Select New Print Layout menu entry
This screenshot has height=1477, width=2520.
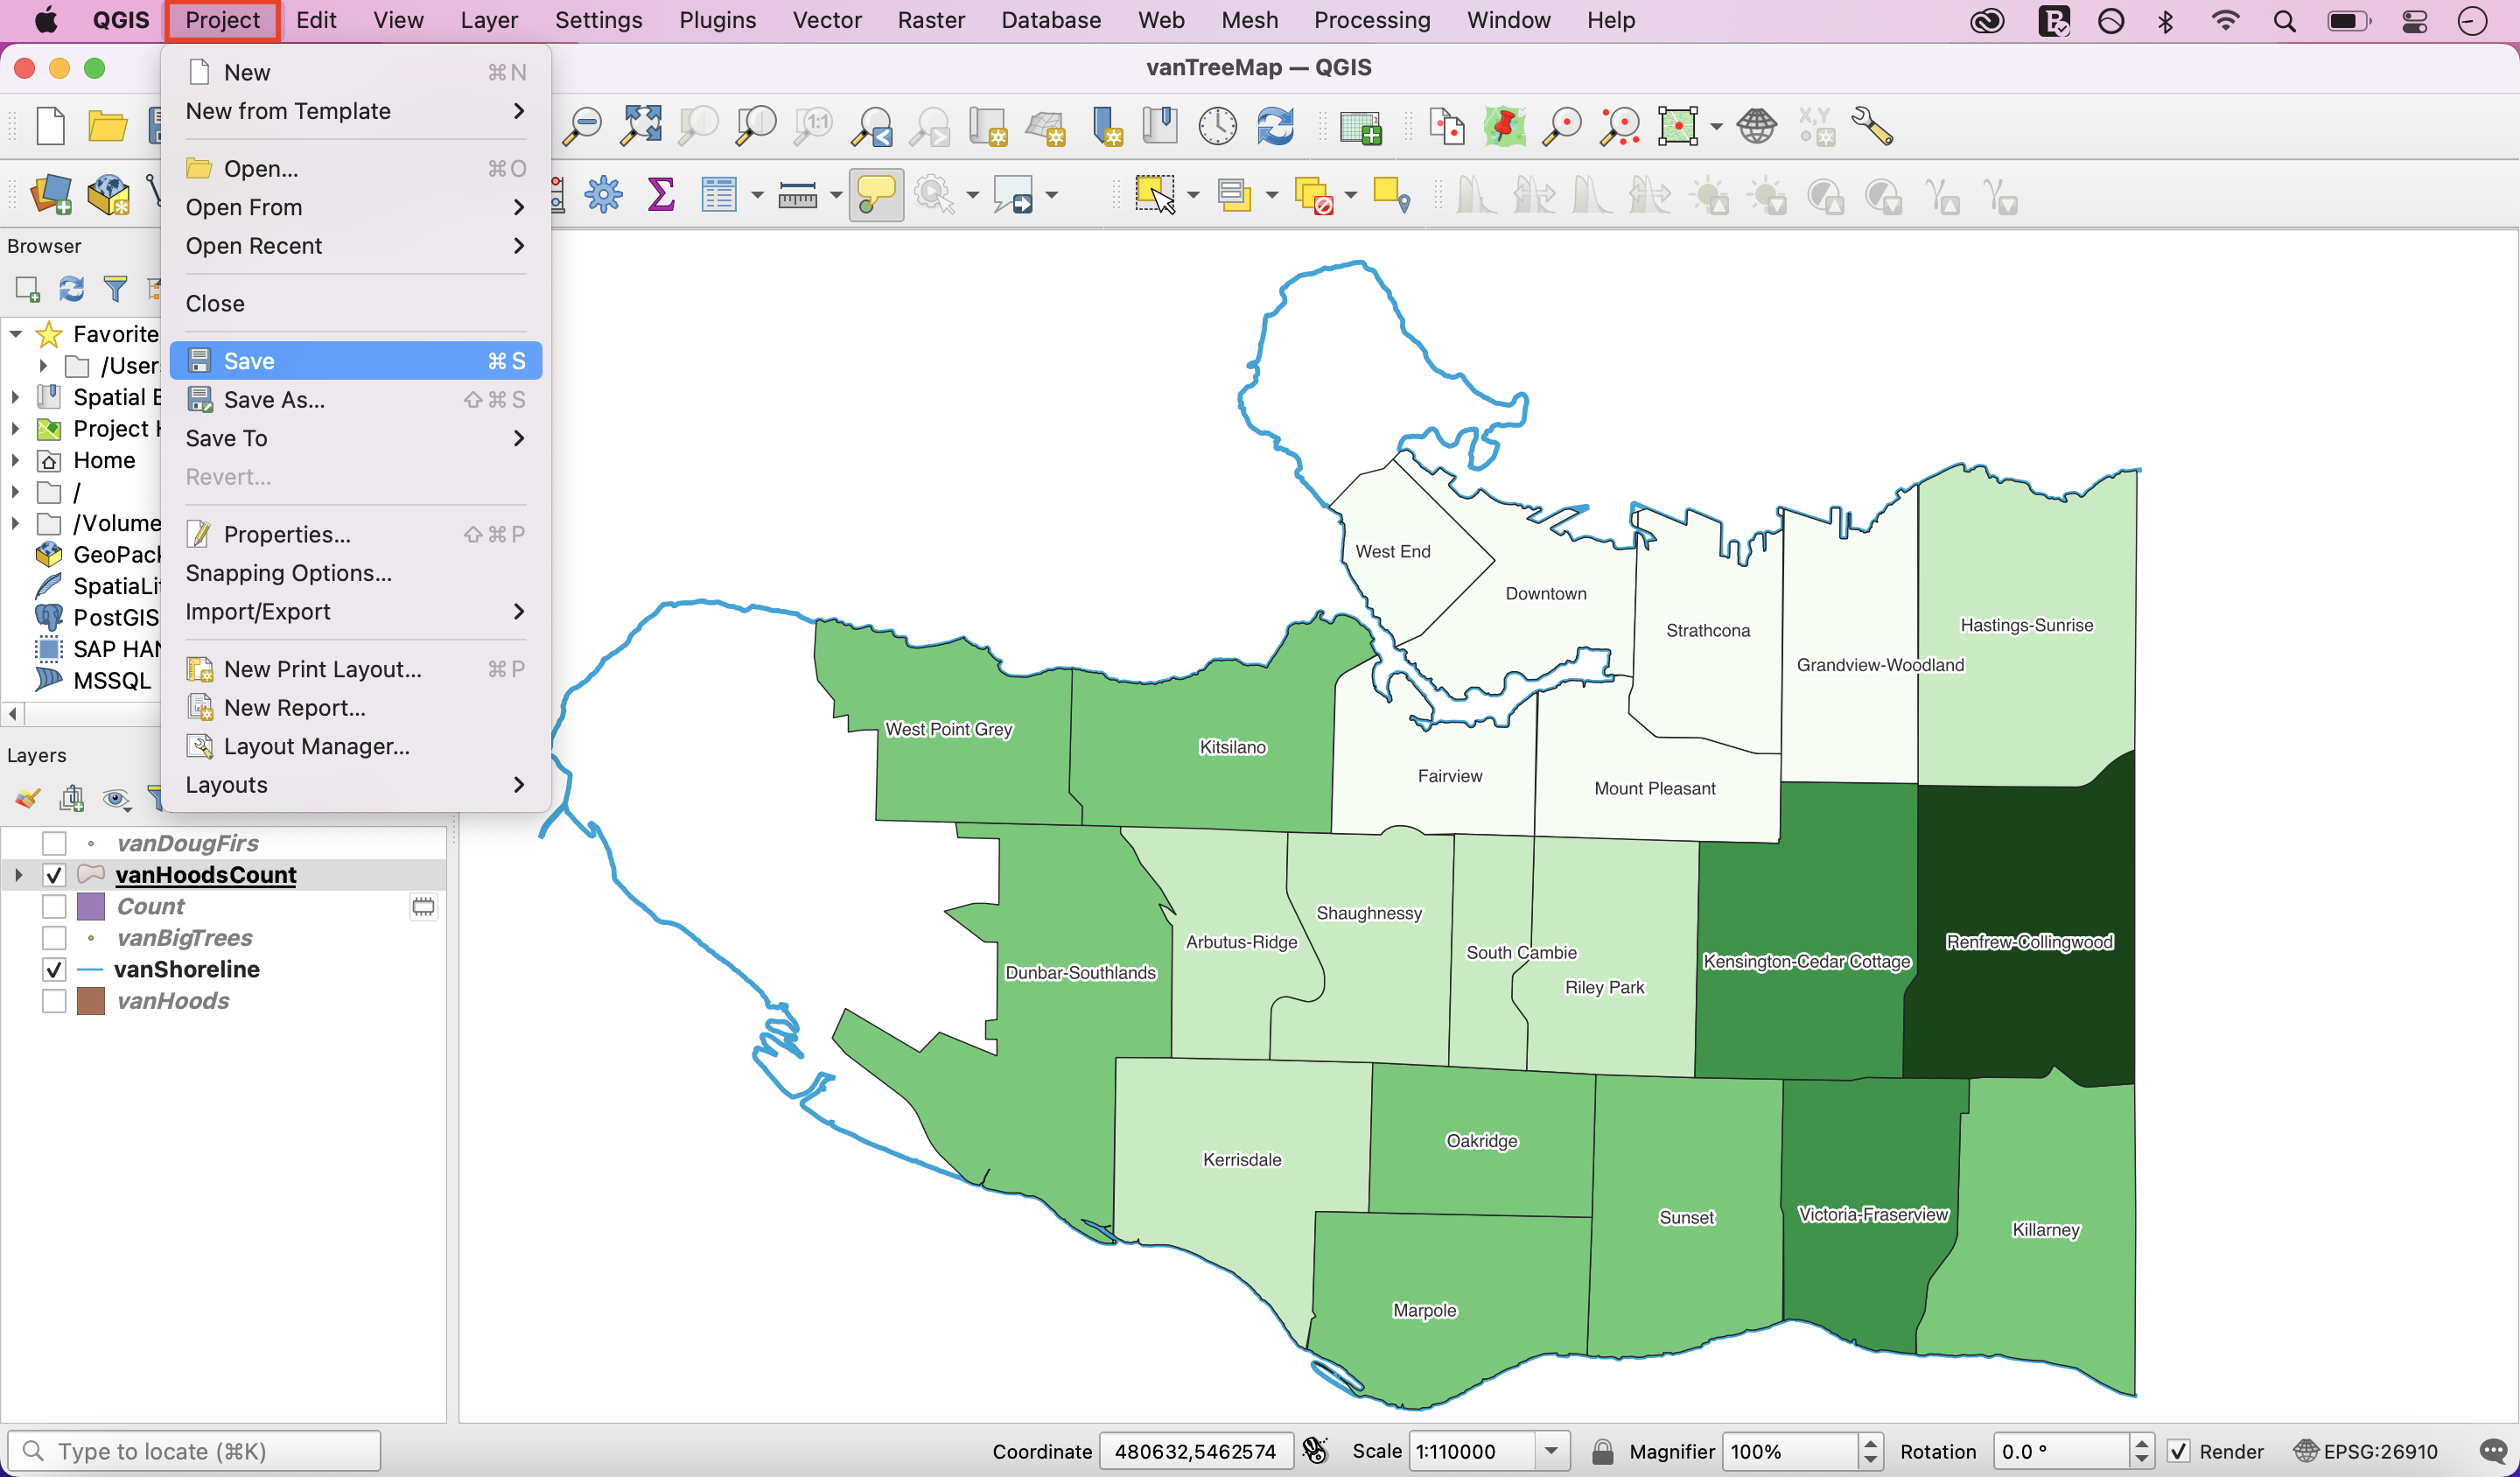pos(322,669)
